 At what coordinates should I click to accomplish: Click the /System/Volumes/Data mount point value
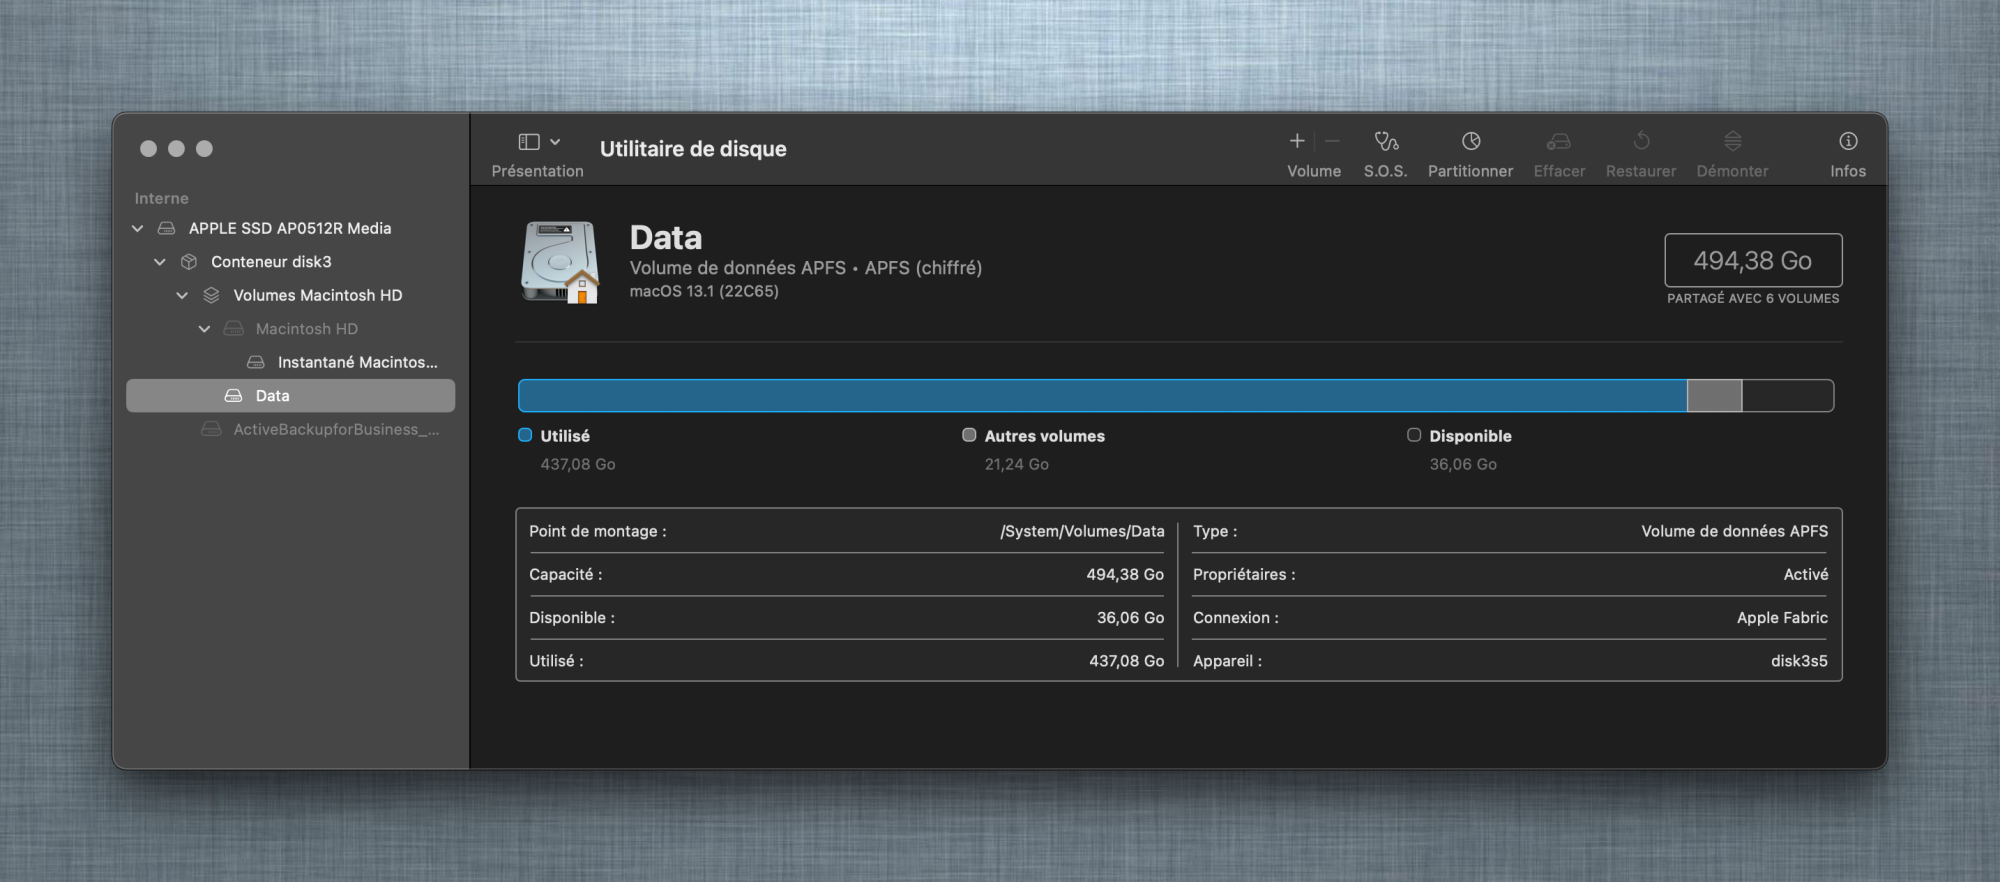tap(1082, 531)
